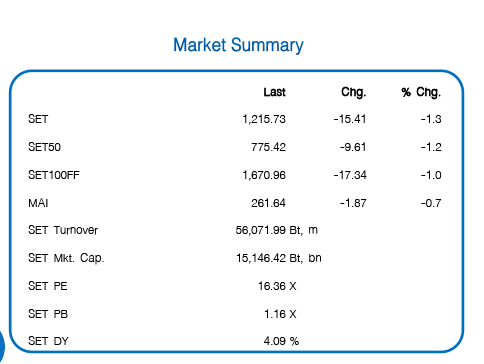Click the SET DY label
This screenshot has height=364, width=484.
click(48, 341)
